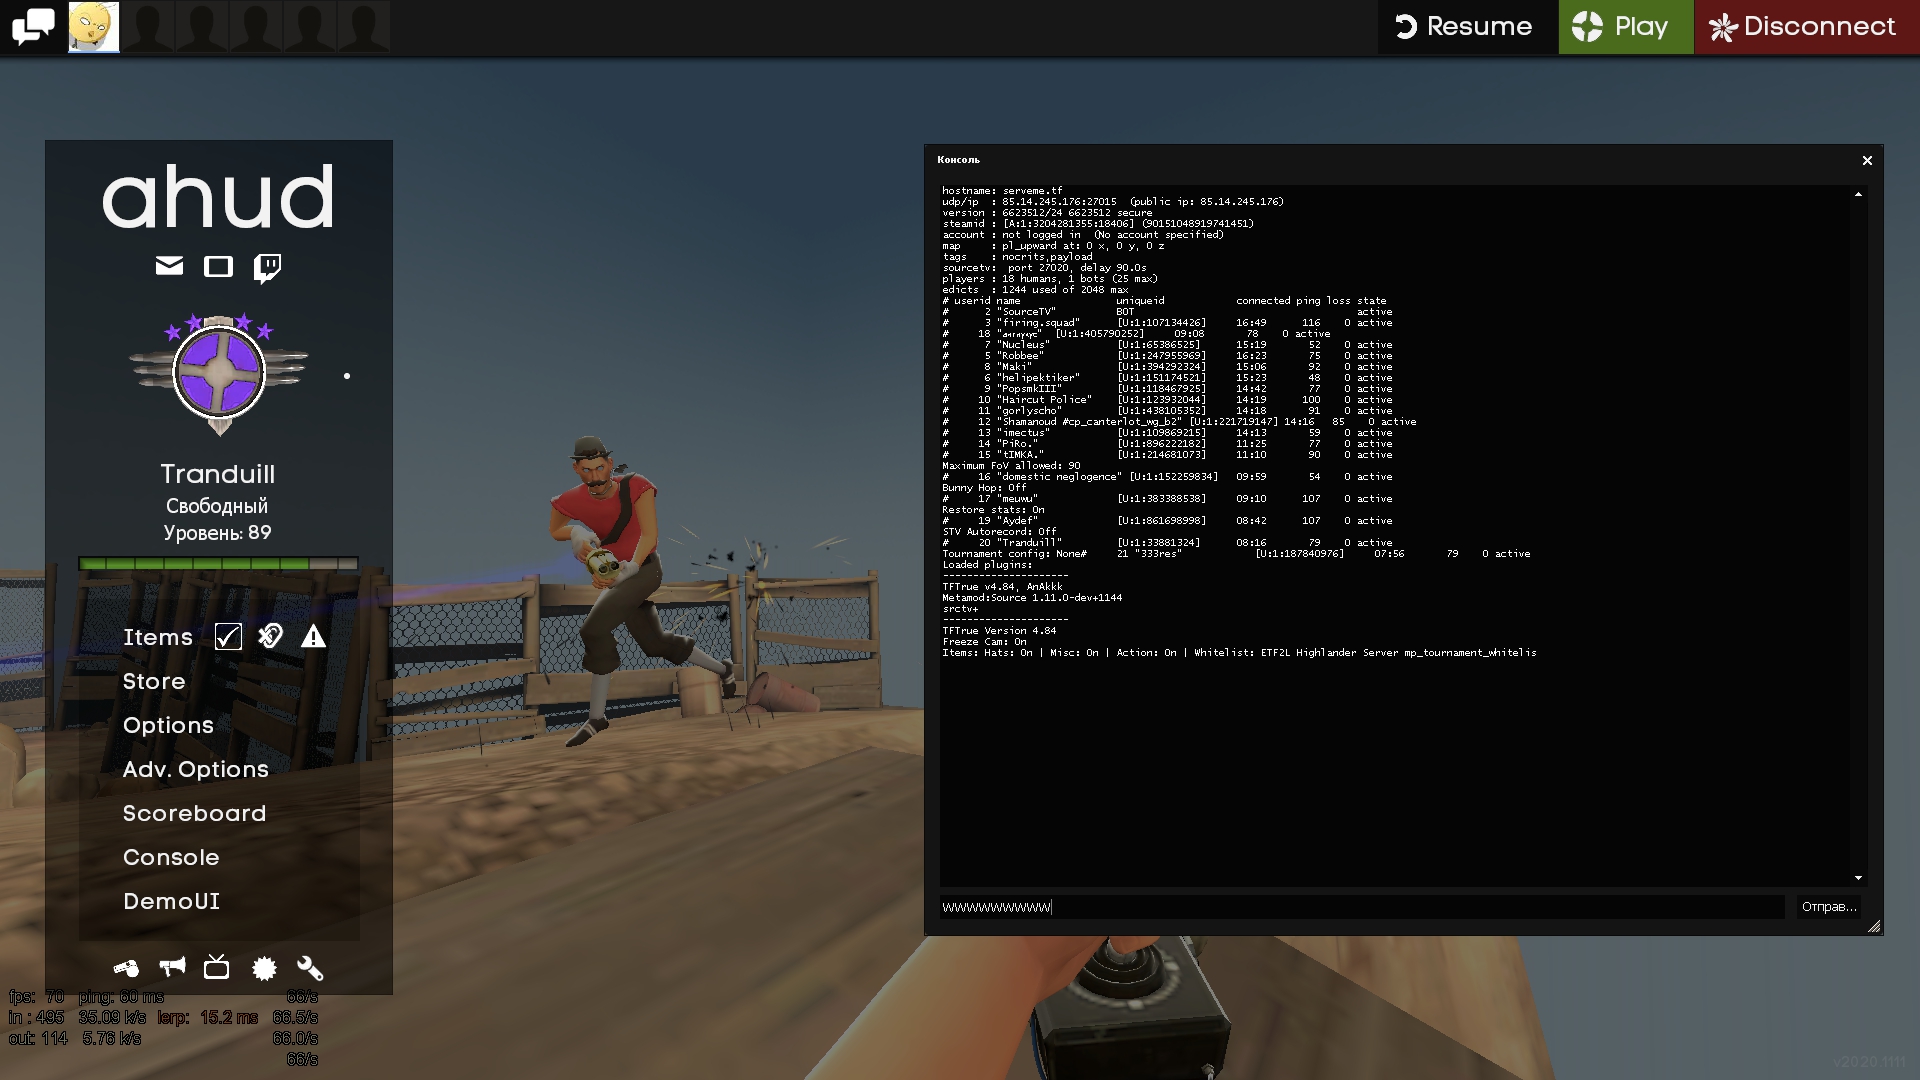Click the 'Aydef' player row

coord(1167,521)
